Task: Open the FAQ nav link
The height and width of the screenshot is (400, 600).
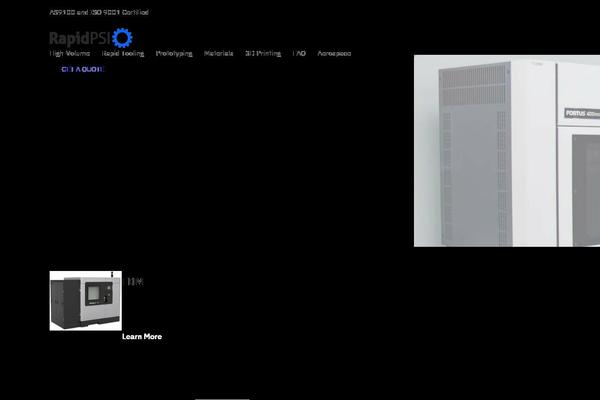Action: coord(299,54)
